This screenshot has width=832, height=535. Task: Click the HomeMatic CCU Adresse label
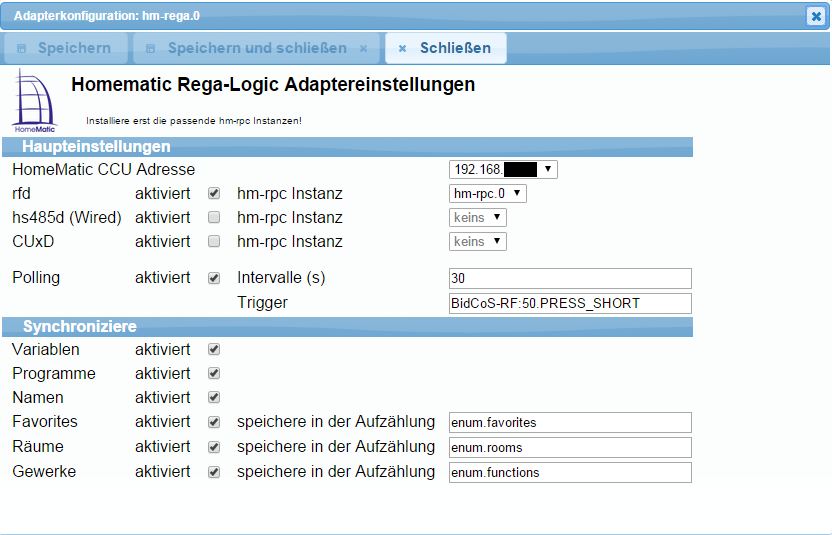tap(103, 169)
